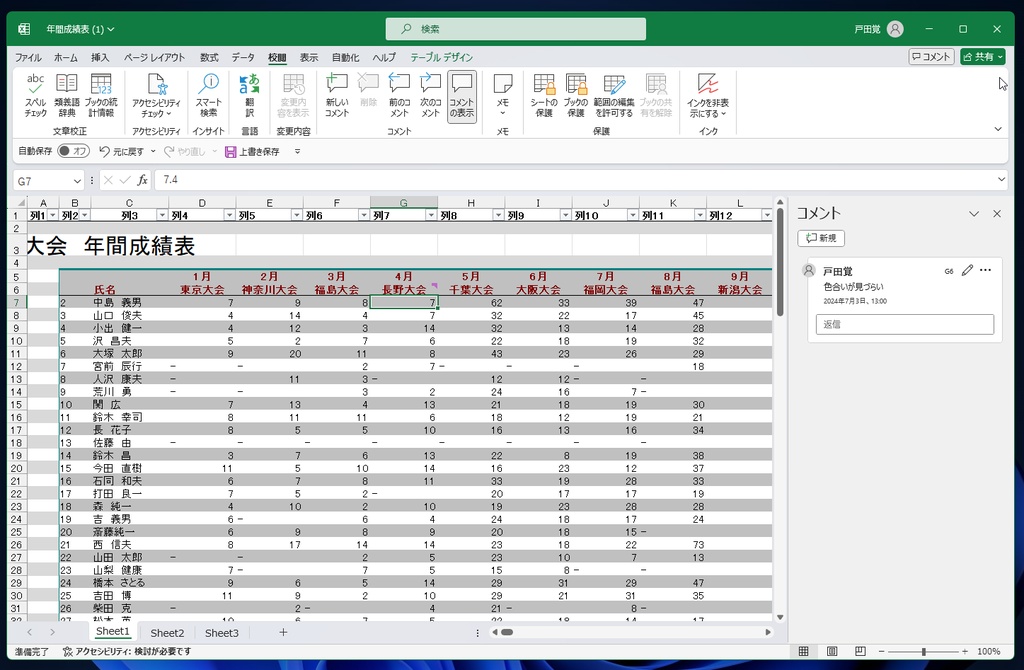This screenshot has width=1024, height=670.
Task: Open 列1 filter dropdown
Action: 52,215
